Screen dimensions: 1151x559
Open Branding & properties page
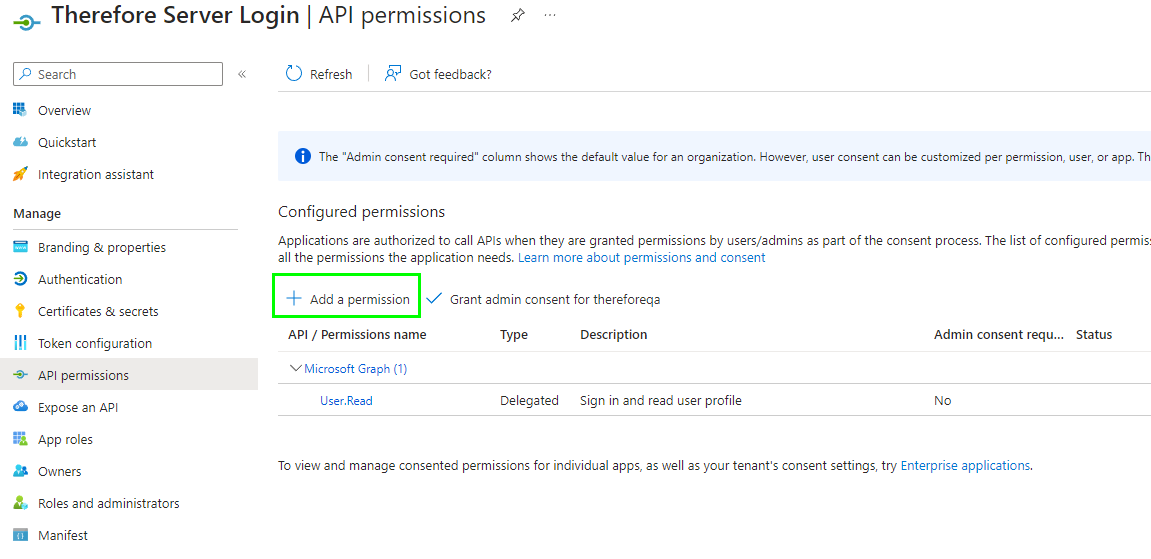tap(102, 247)
